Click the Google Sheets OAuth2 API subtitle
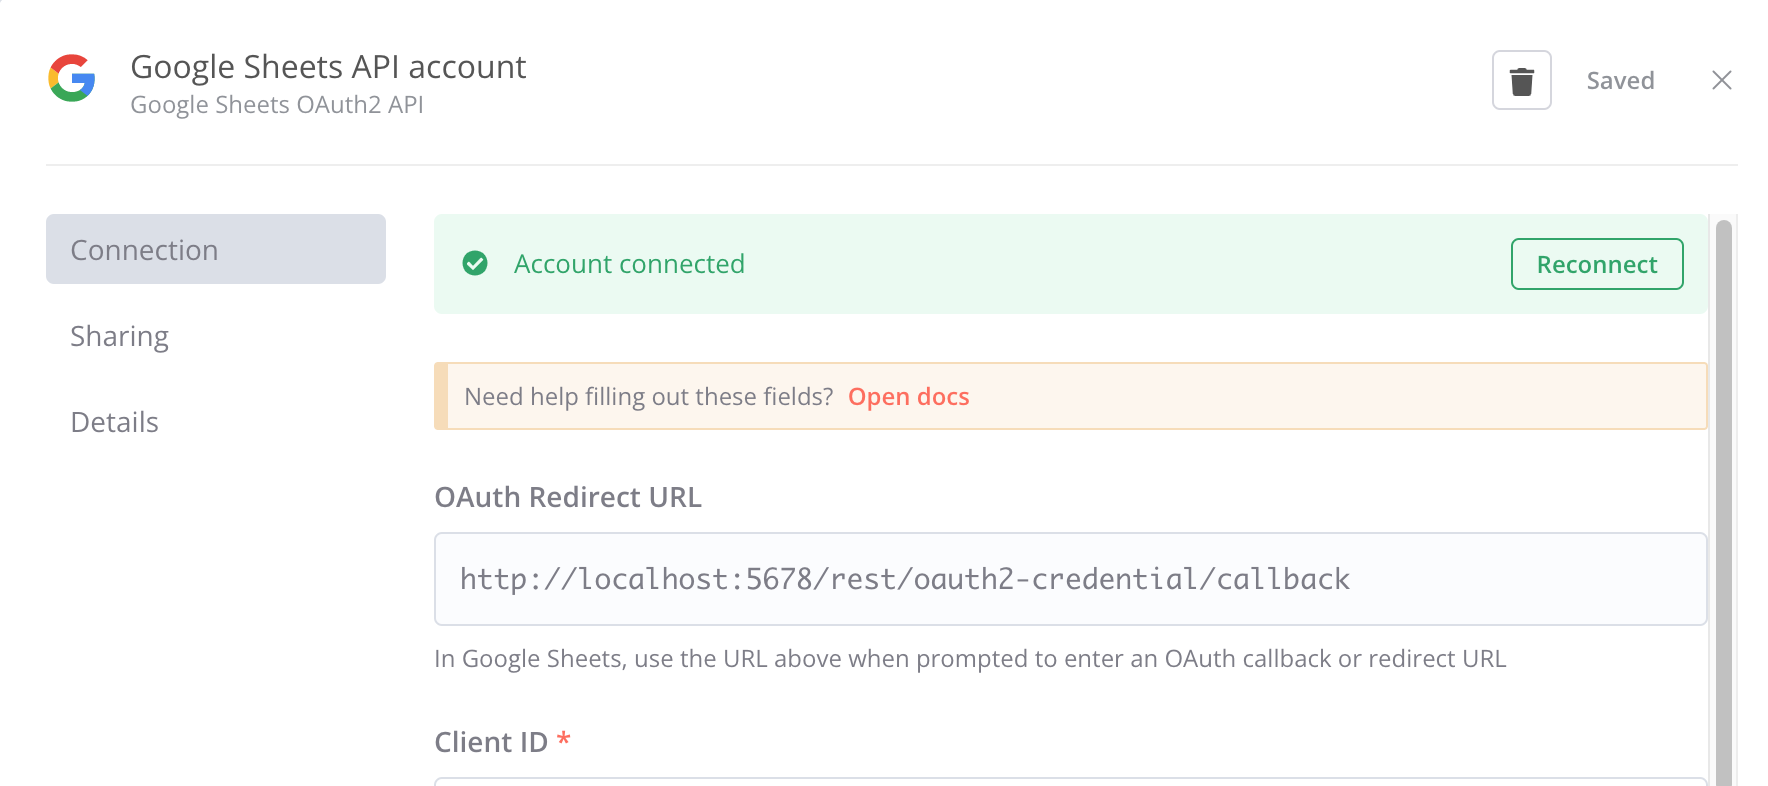This screenshot has height=786, width=1768. point(277,105)
